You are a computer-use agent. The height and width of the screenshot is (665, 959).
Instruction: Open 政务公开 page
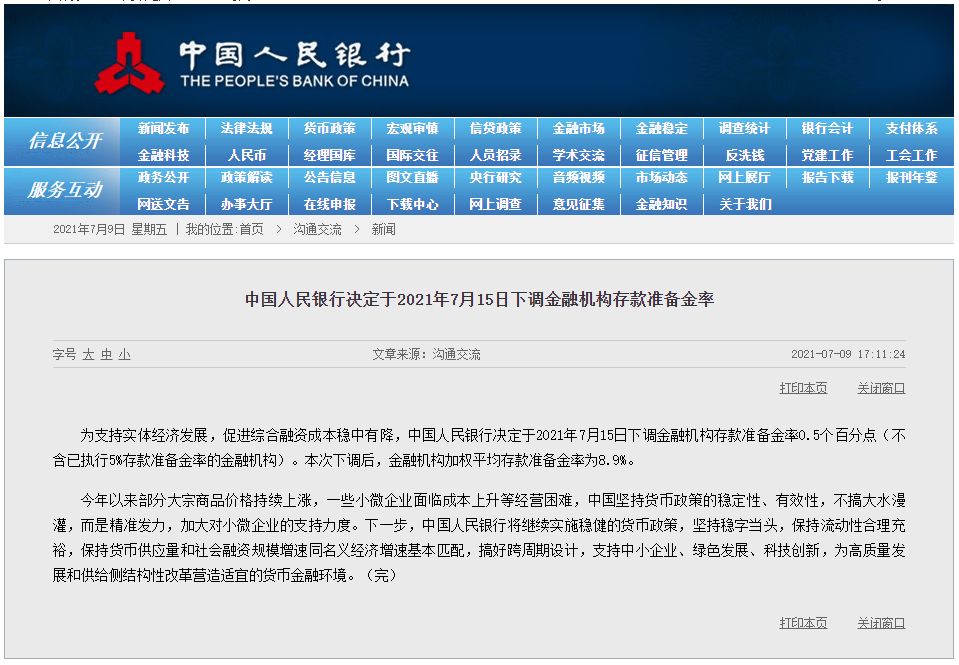163,177
